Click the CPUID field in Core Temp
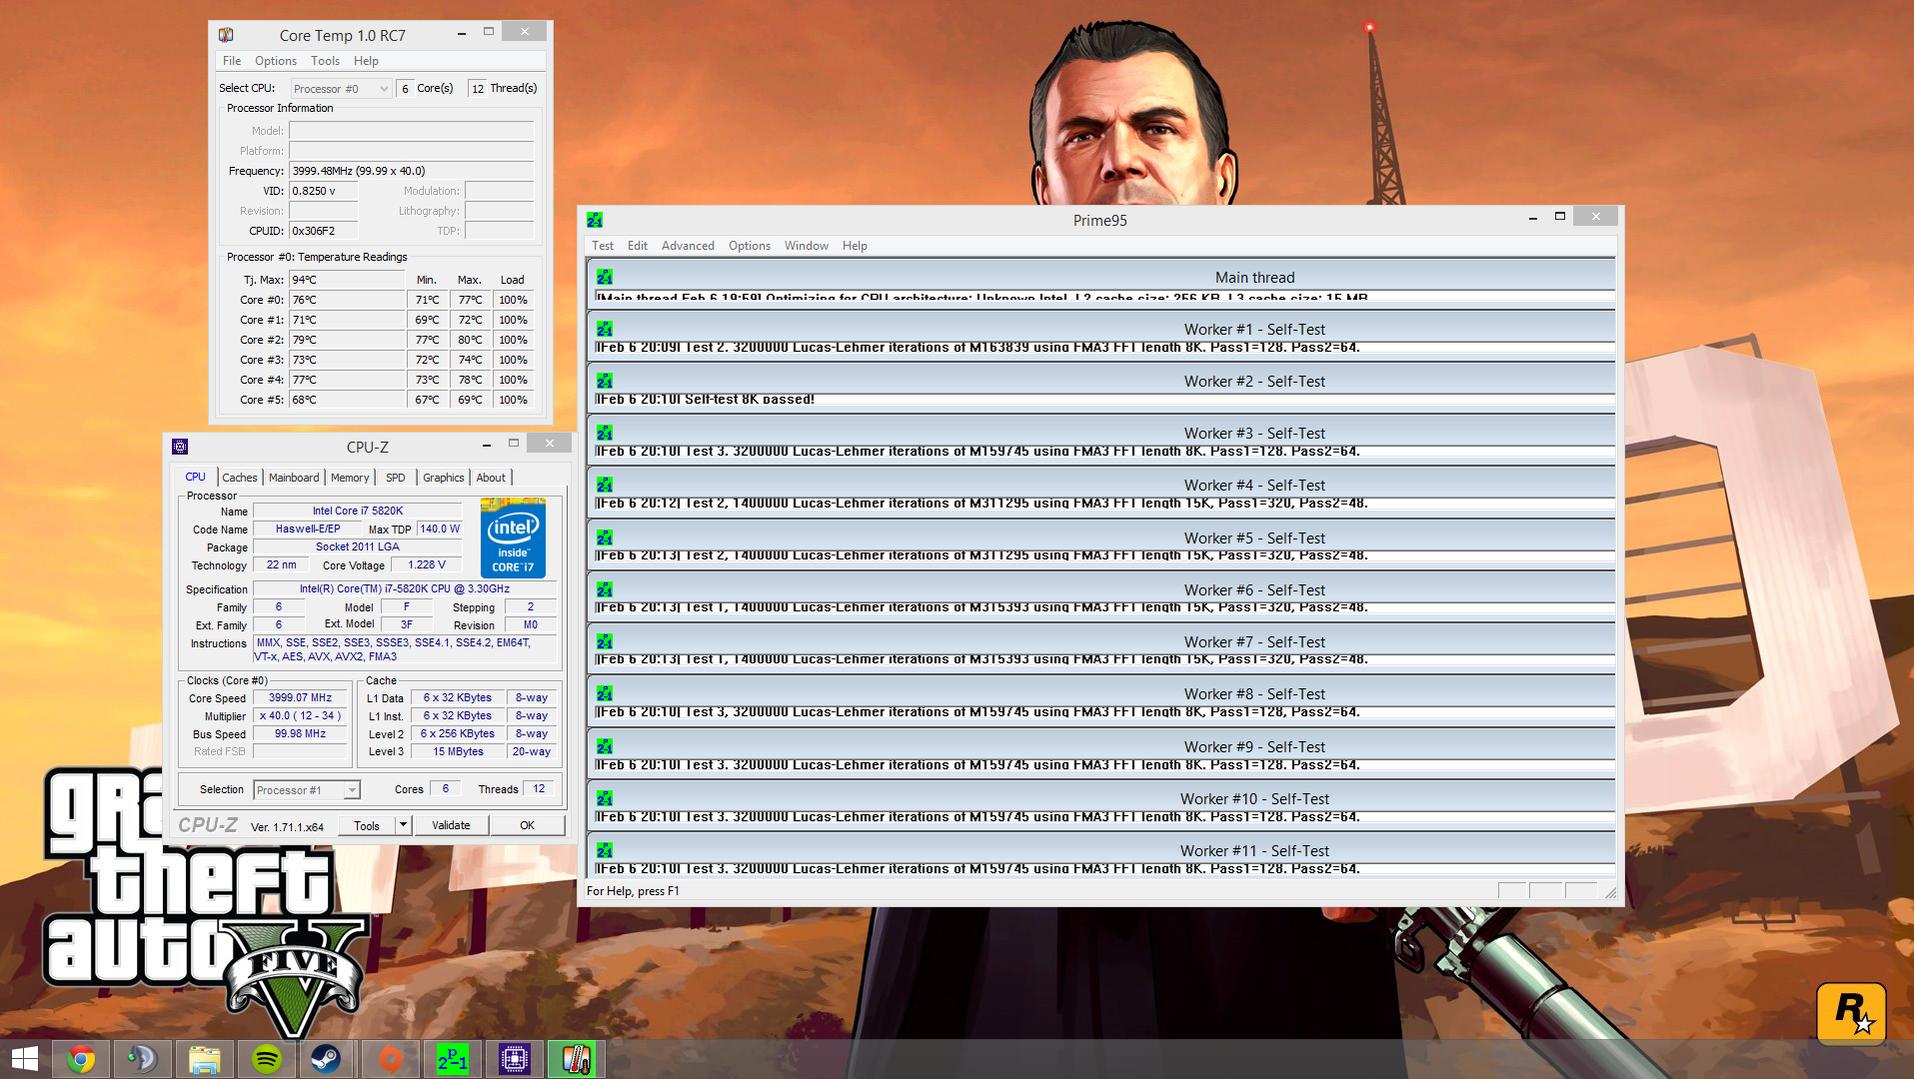This screenshot has height=1079, width=1914. point(323,231)
